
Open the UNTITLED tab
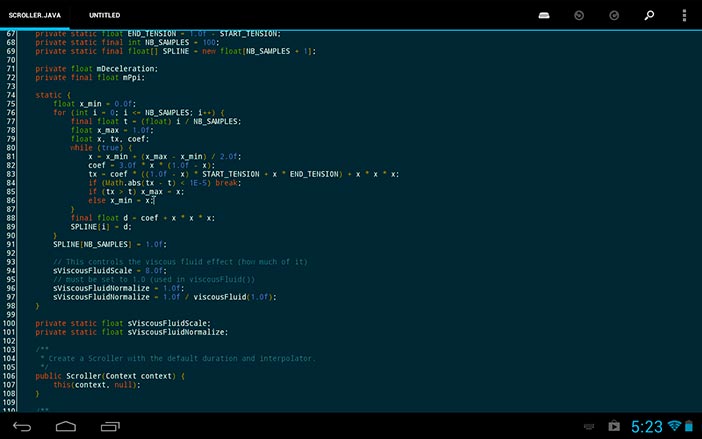point(104,15)
